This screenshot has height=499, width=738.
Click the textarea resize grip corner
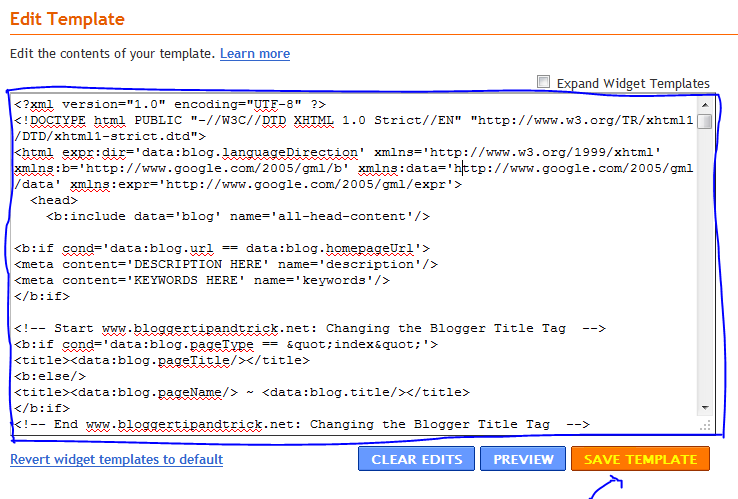705,426
